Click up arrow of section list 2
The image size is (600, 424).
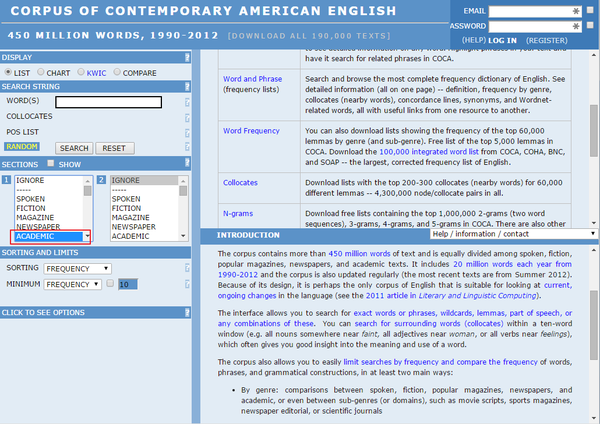(183, 181)
